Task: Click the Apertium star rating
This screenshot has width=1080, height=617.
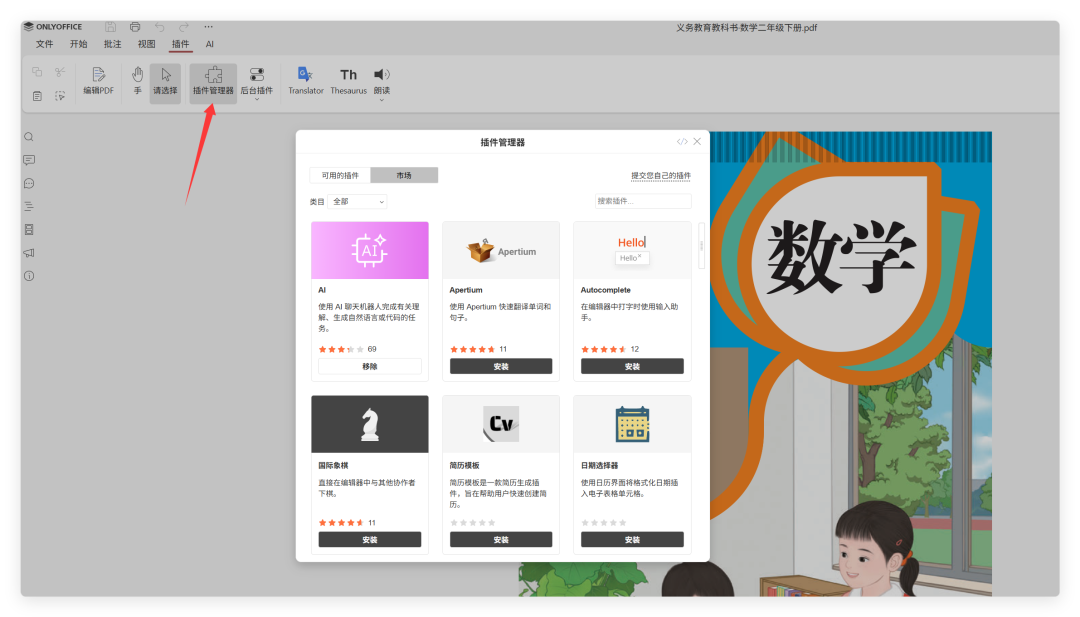Action: click(x=472, y=349)
